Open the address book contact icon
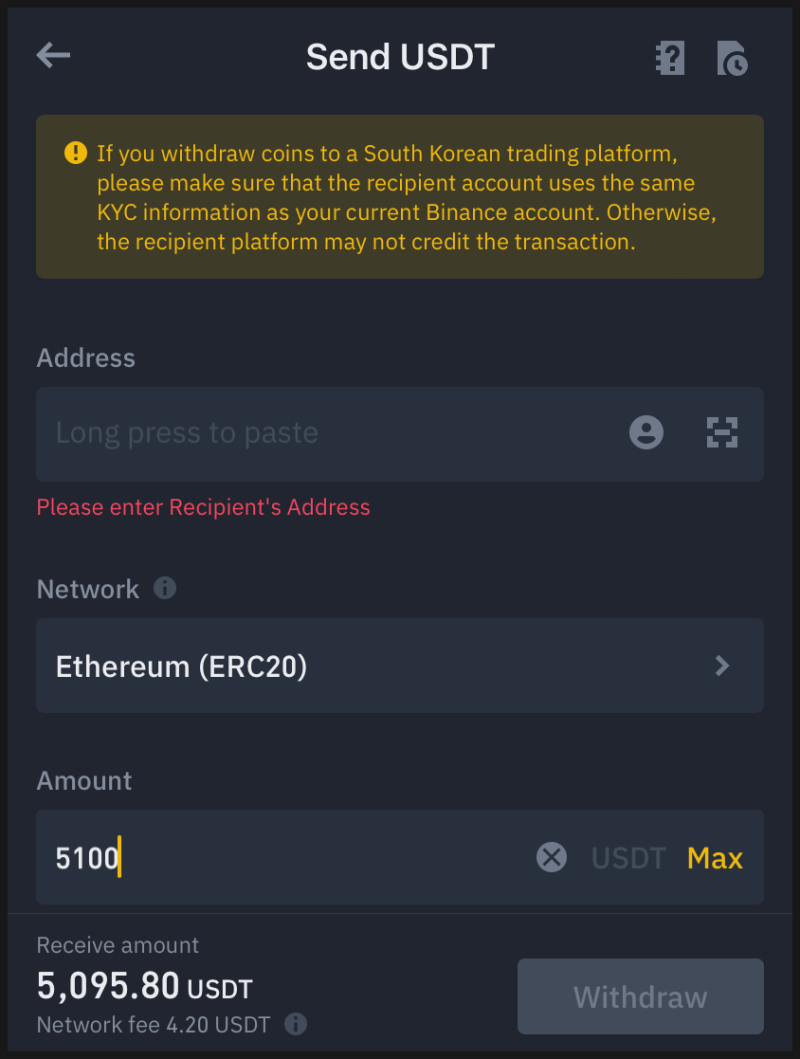The image size is (800, 1059). pyautogui.click(x=646, y=433)
